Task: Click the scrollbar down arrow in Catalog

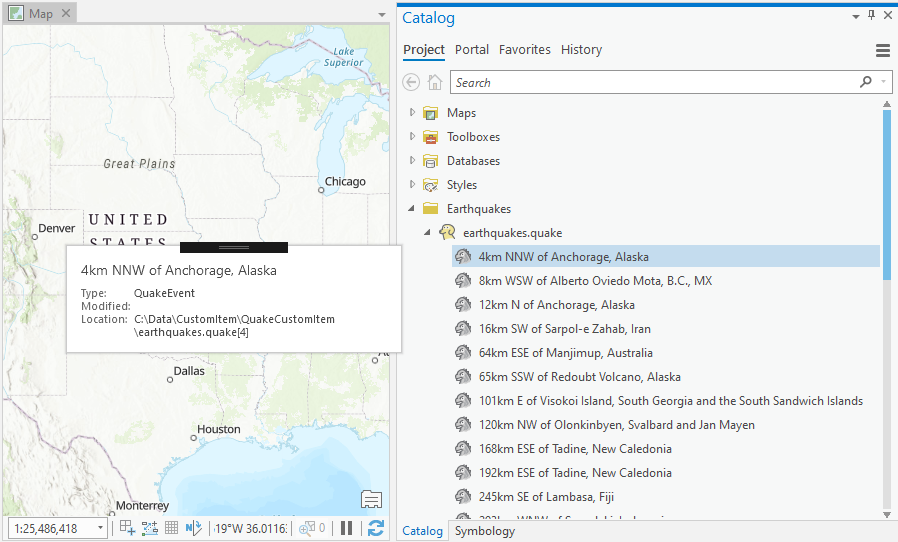Action: pos(887,514)
